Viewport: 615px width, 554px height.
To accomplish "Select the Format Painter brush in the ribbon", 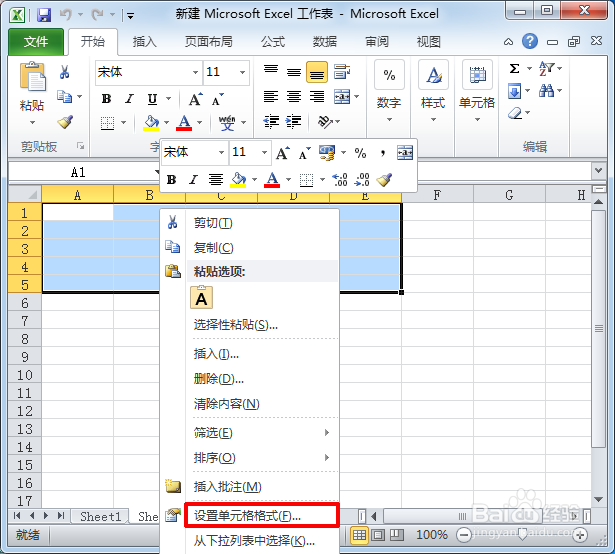I will tap(65, 122).
